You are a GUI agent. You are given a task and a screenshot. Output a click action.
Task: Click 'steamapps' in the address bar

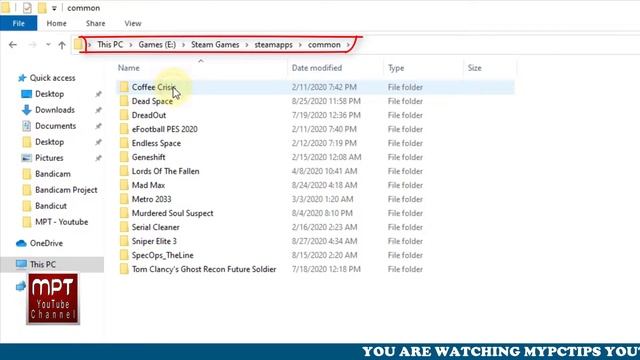point(273,44)
